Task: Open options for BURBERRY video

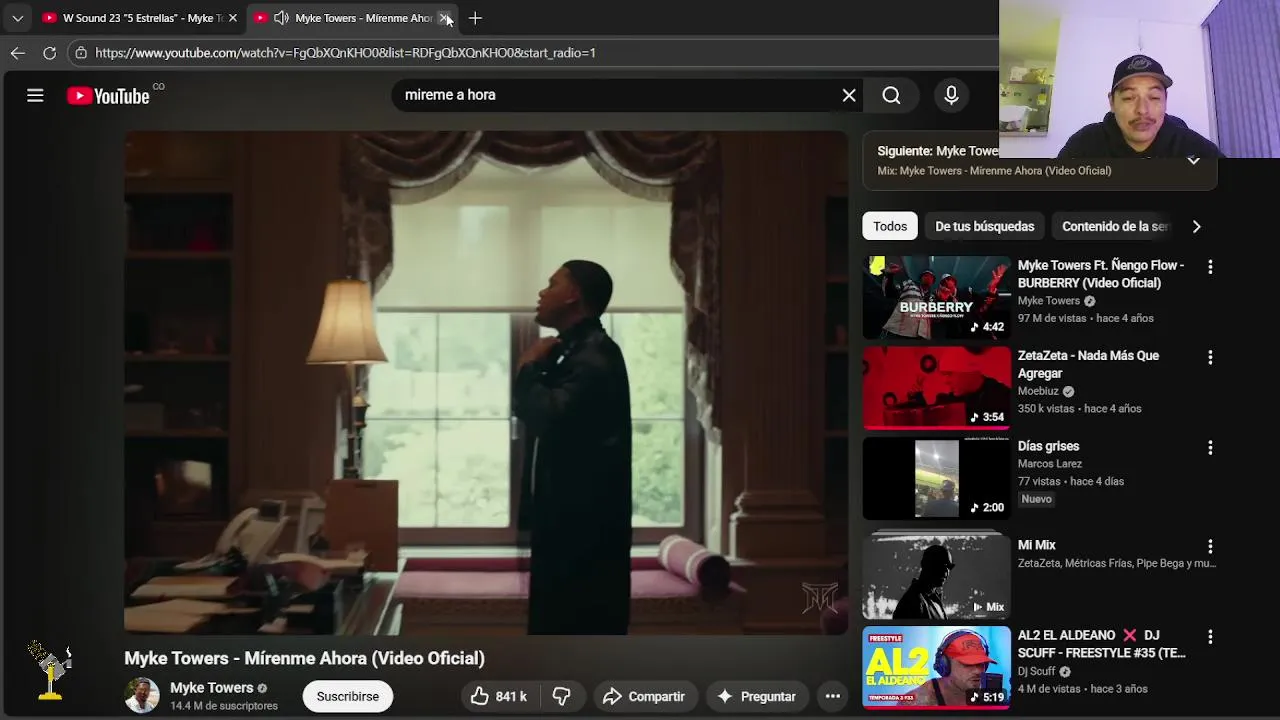Action: [x=1210, y=267]
